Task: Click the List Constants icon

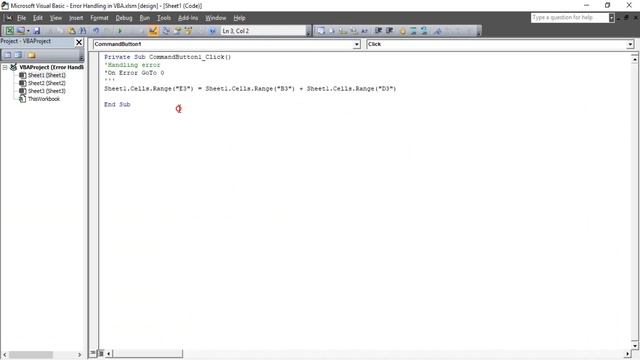Action: 332,31
